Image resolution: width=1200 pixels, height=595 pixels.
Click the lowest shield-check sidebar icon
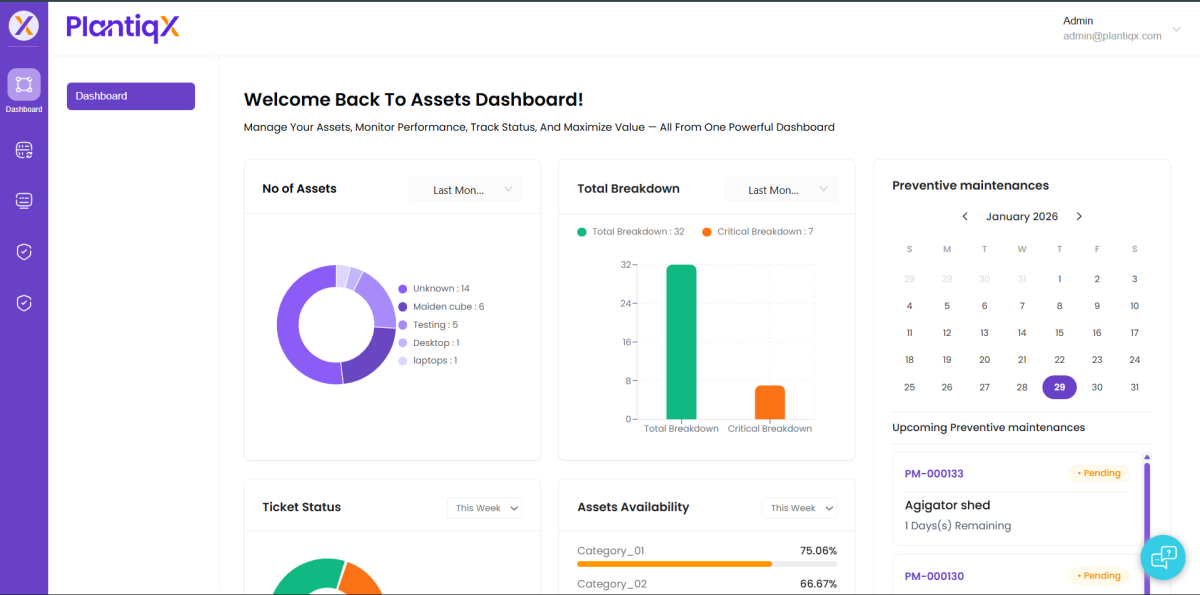click(x=24, y=303)
